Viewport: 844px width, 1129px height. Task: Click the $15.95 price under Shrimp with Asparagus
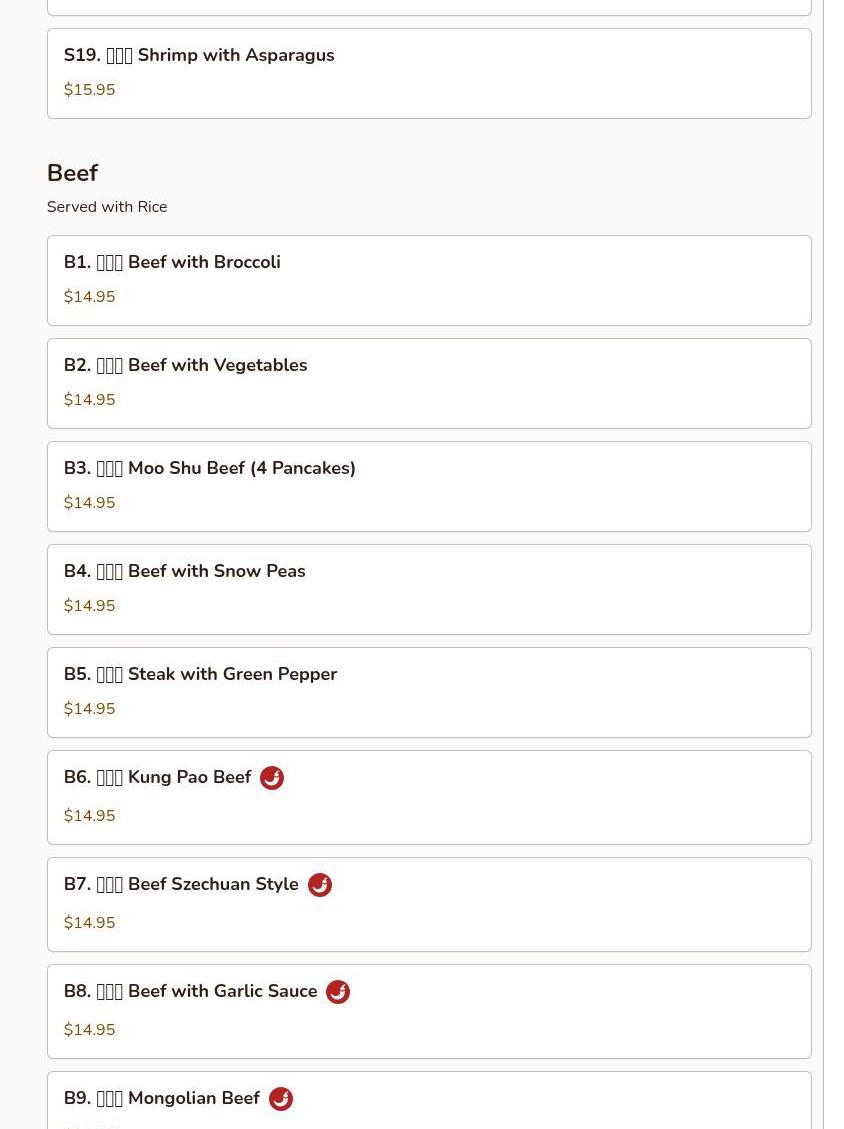(x=89, y=89)
